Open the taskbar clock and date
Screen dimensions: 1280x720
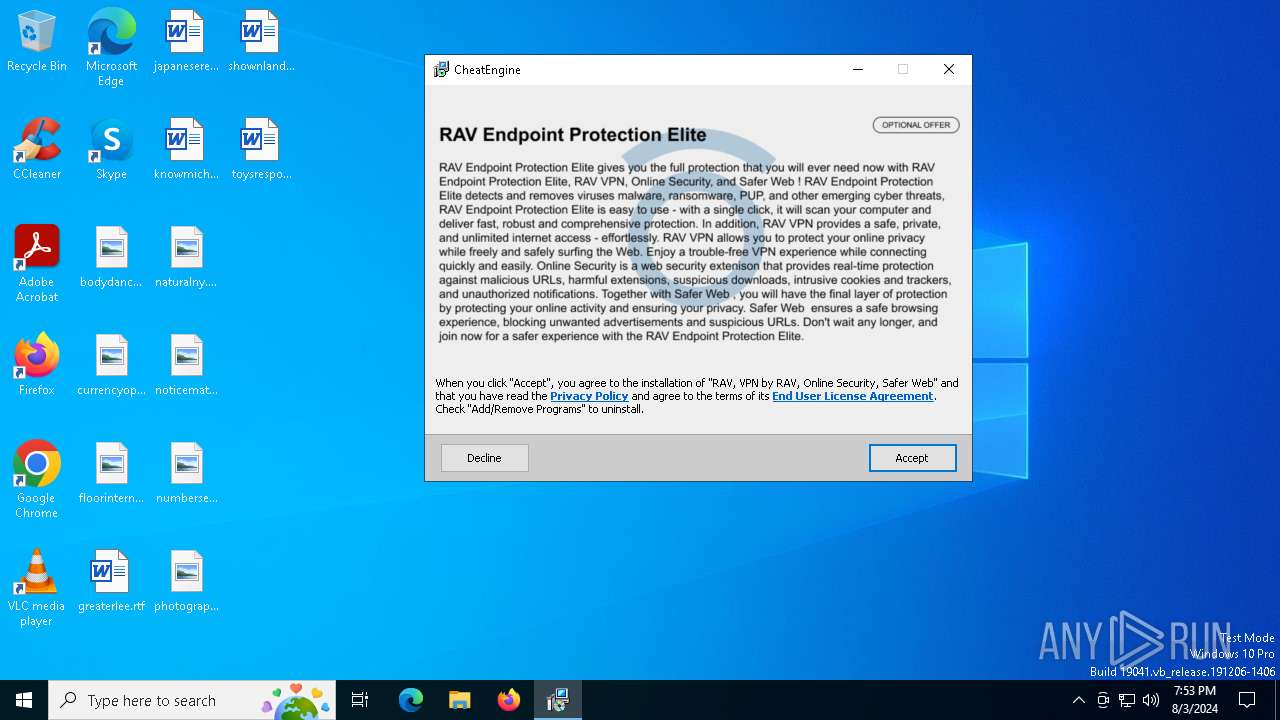(x=1195, y=700)
